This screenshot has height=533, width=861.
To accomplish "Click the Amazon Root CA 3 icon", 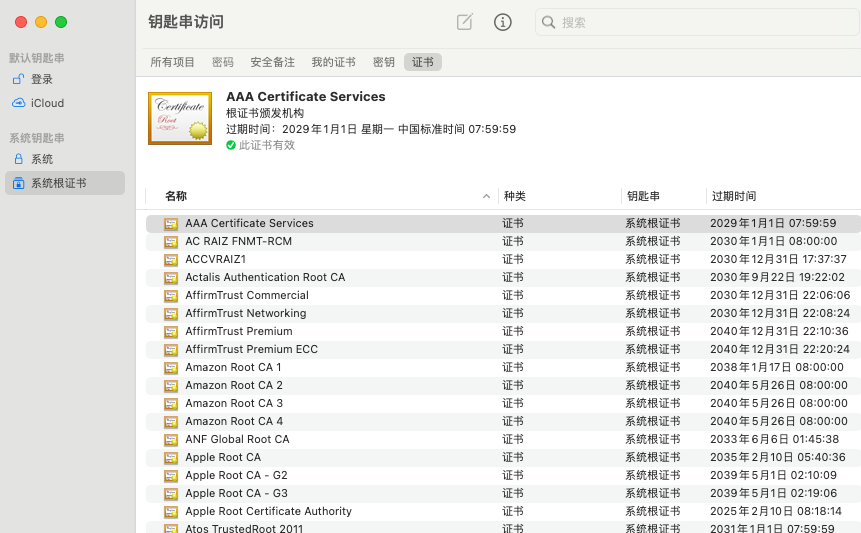I will (x=171, y=404).
